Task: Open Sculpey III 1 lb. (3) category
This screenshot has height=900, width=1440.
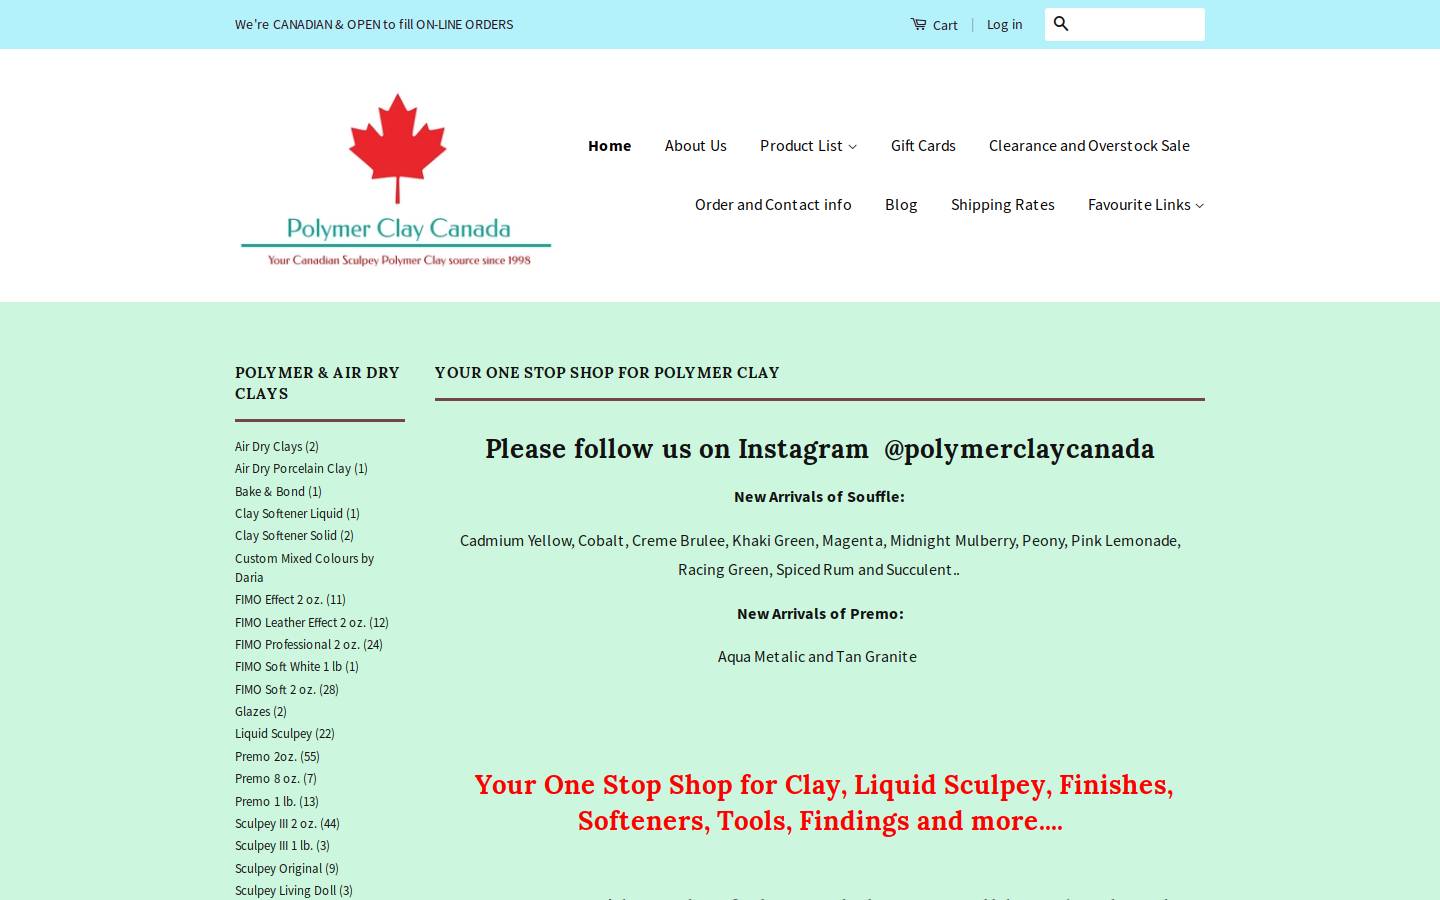Action: pos(282,845)
